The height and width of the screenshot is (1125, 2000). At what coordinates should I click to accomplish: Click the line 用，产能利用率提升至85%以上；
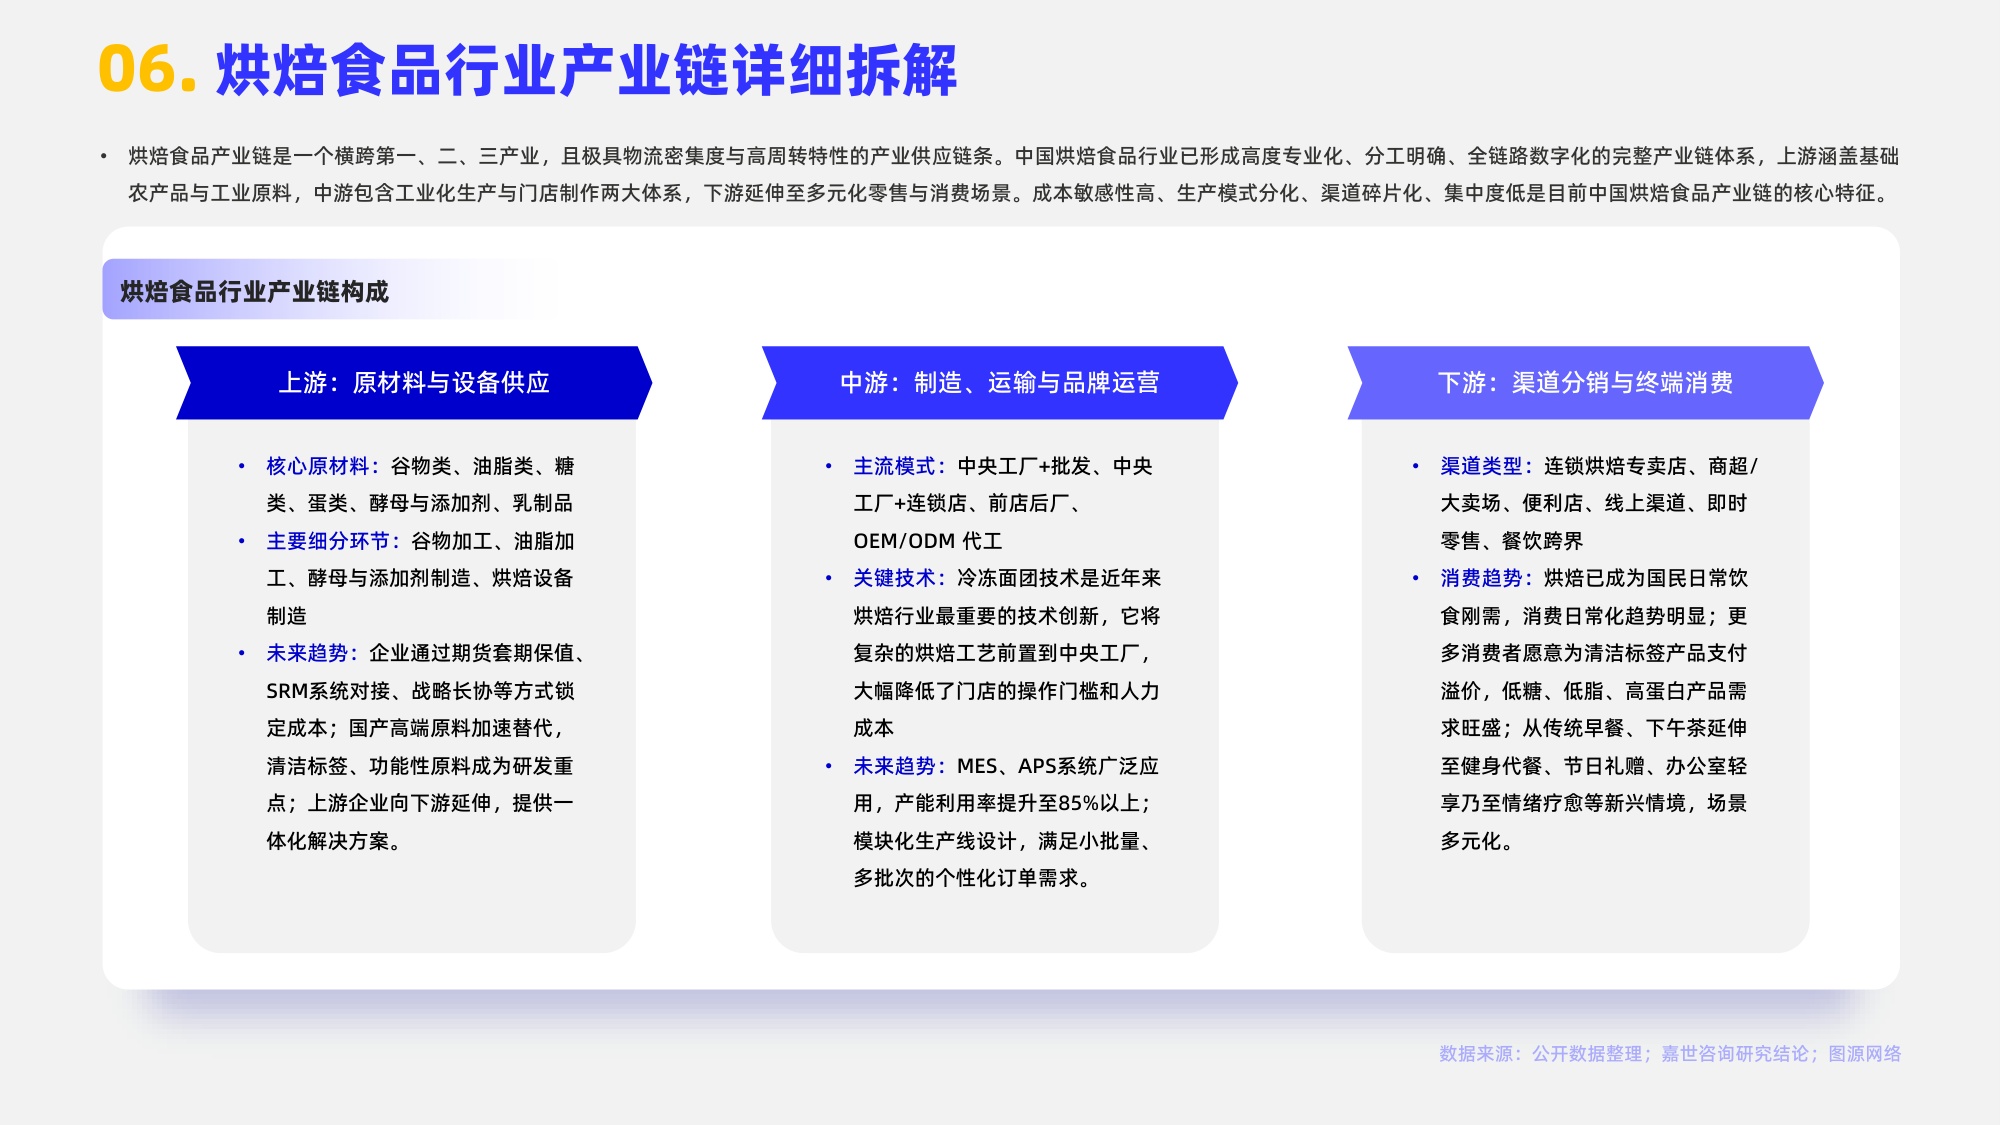pos(1003,803)
